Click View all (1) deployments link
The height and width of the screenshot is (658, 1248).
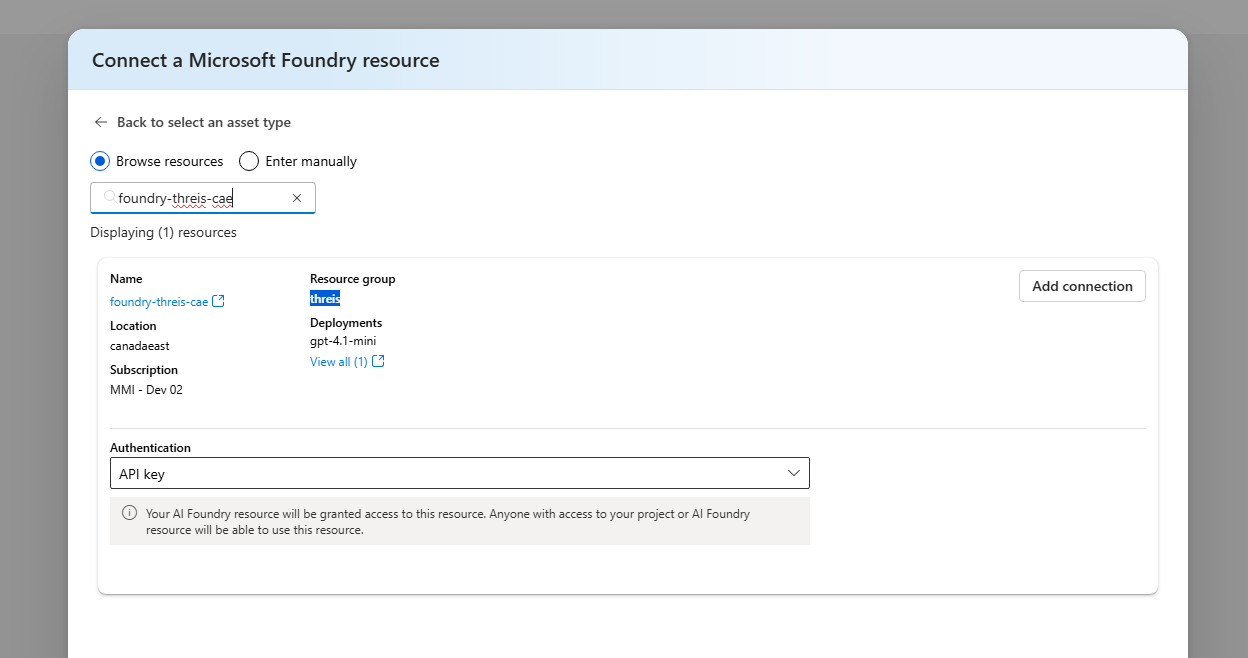(339, 361)
